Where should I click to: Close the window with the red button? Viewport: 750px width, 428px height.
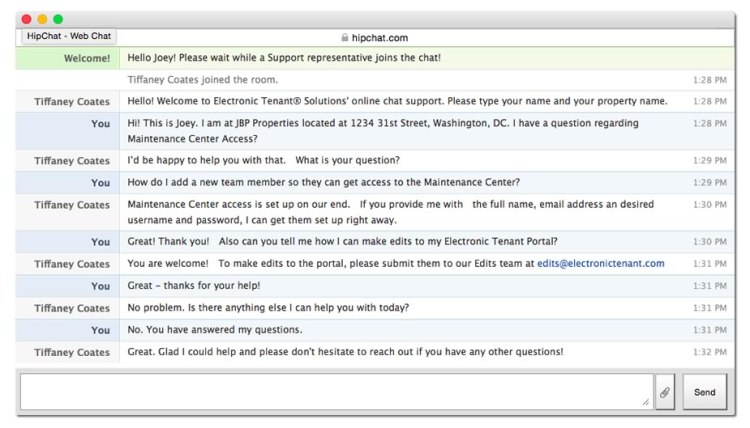(26, 19)
